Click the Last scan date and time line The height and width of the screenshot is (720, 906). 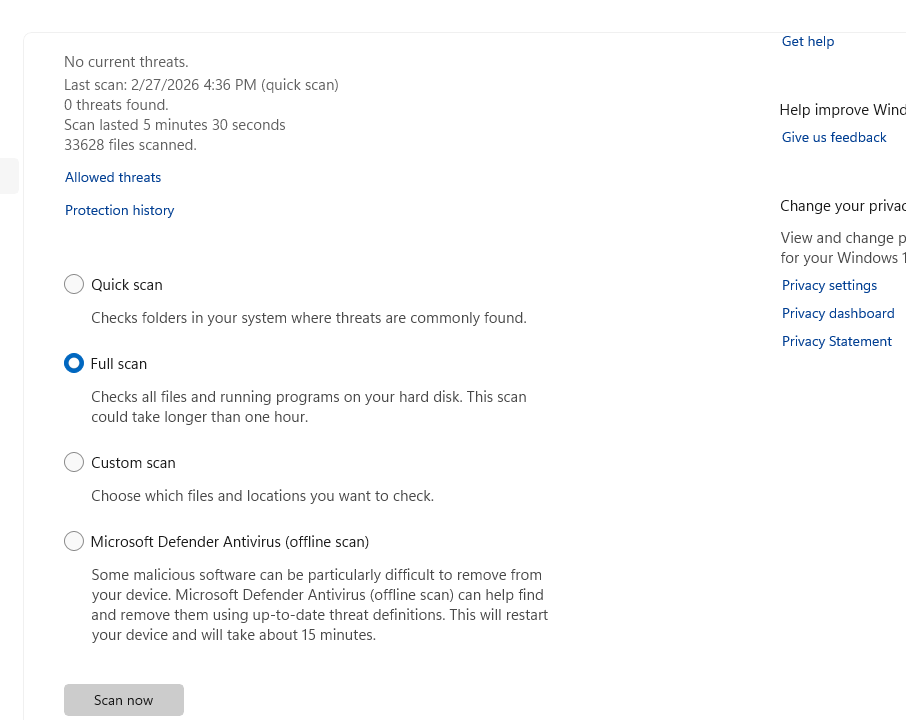pos(201,85)
